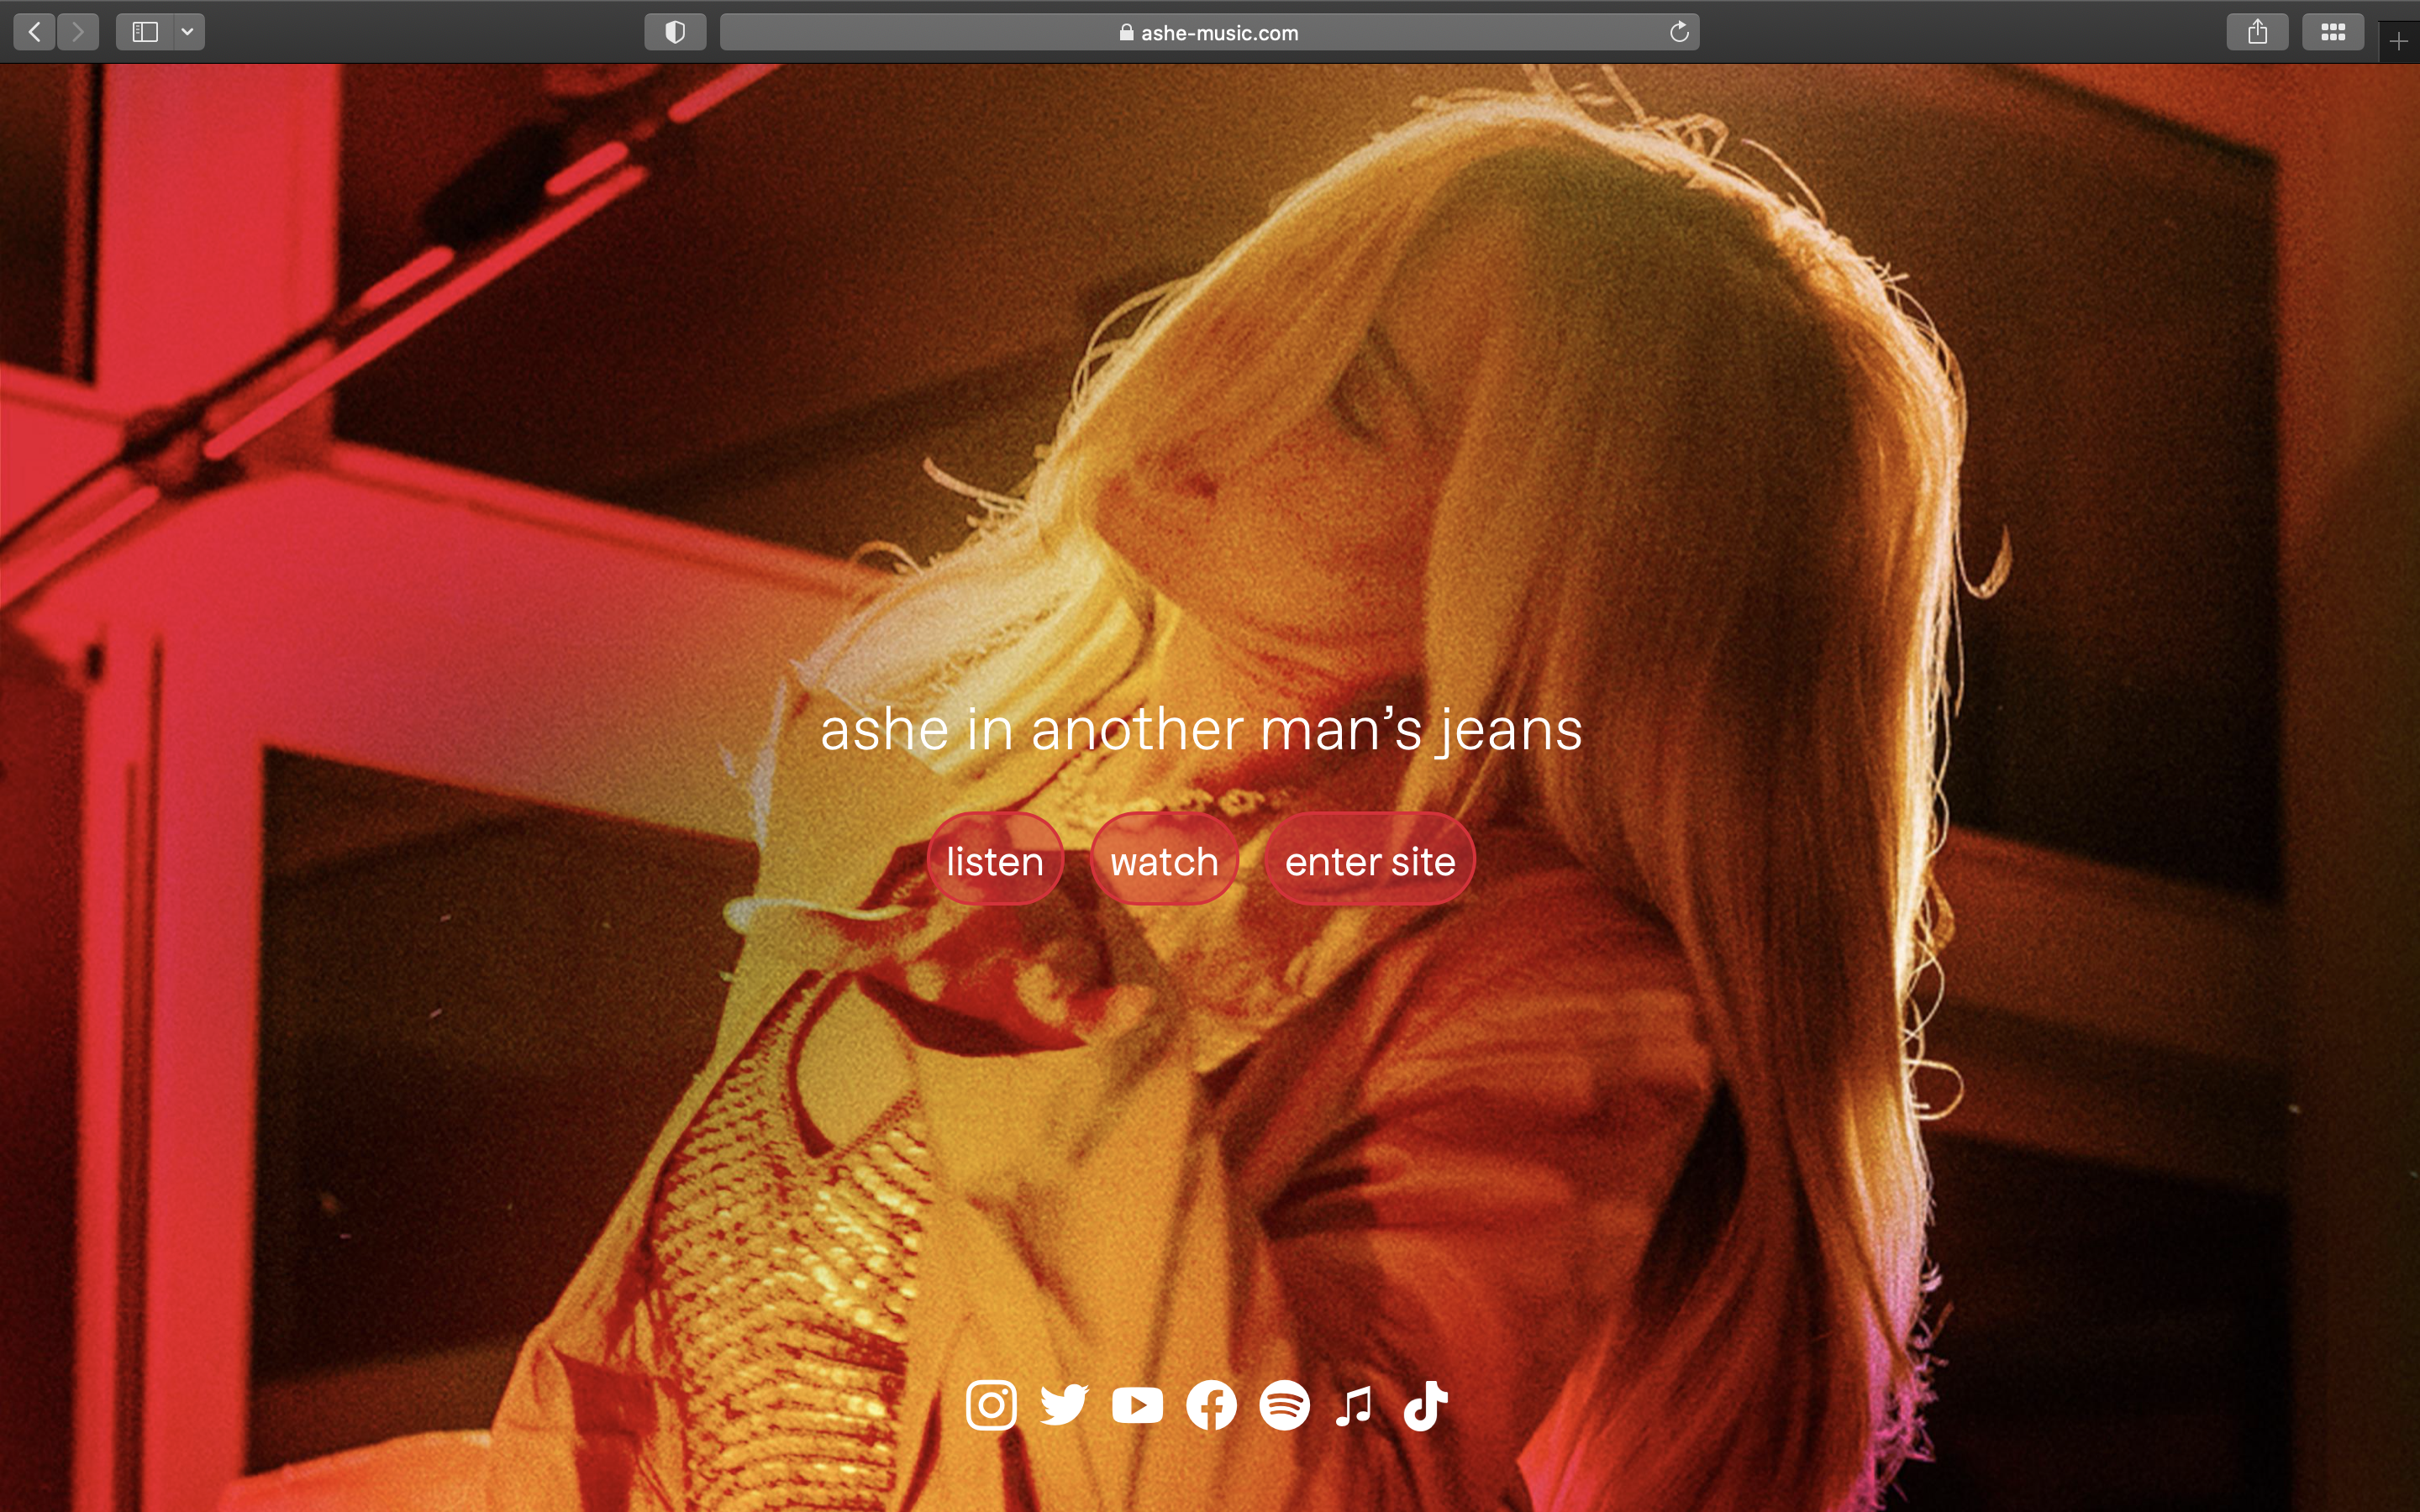Click the Apple Music note icon
Viewport: 2420px width, 1512px height.
click(1354, 1406)
